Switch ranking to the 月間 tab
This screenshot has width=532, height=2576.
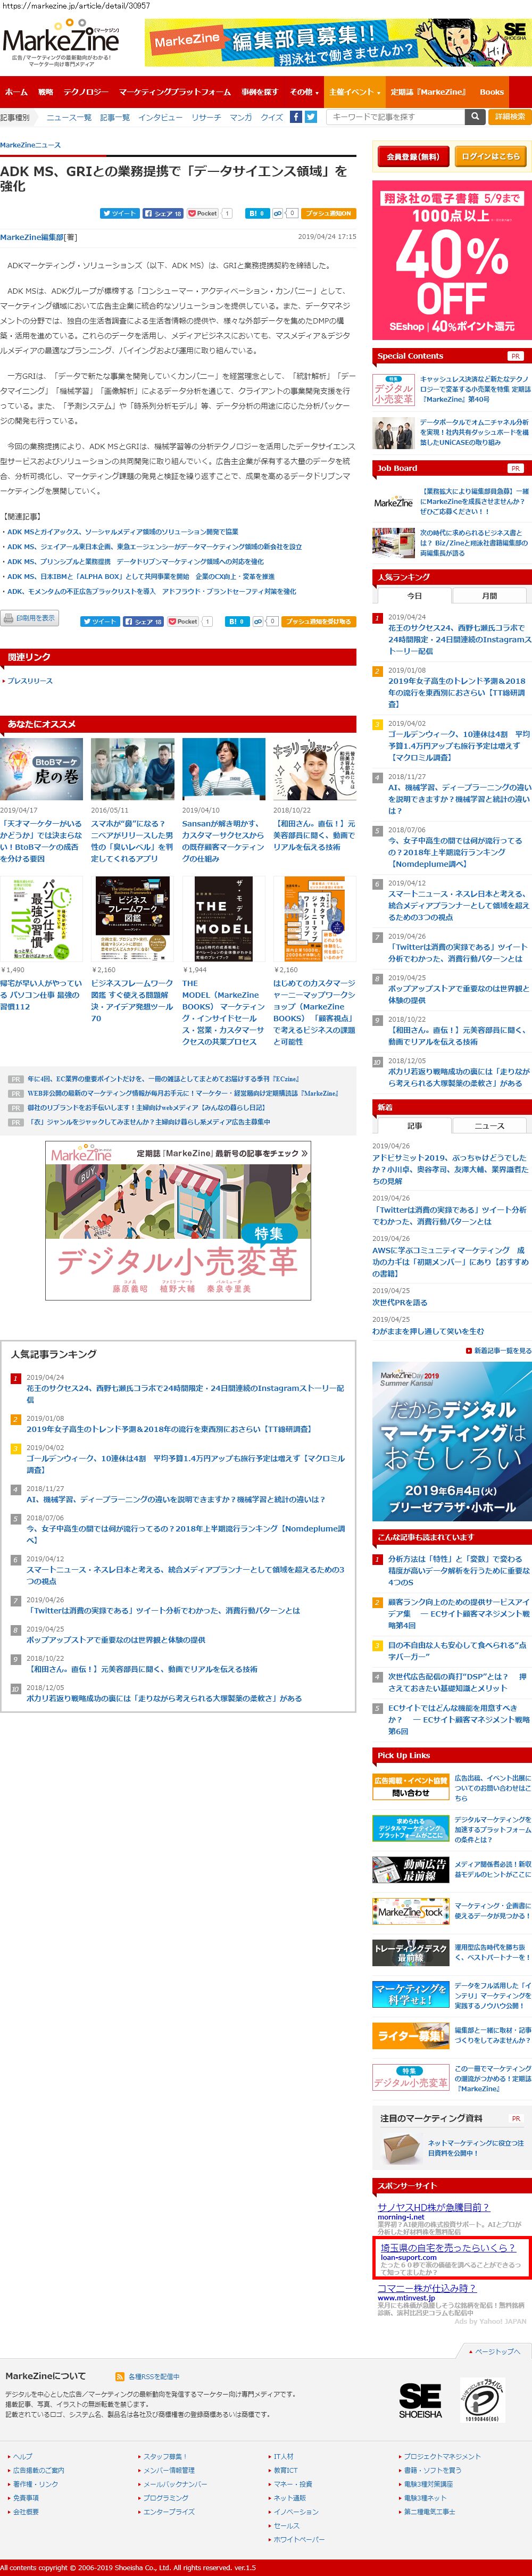pos(489,595)
